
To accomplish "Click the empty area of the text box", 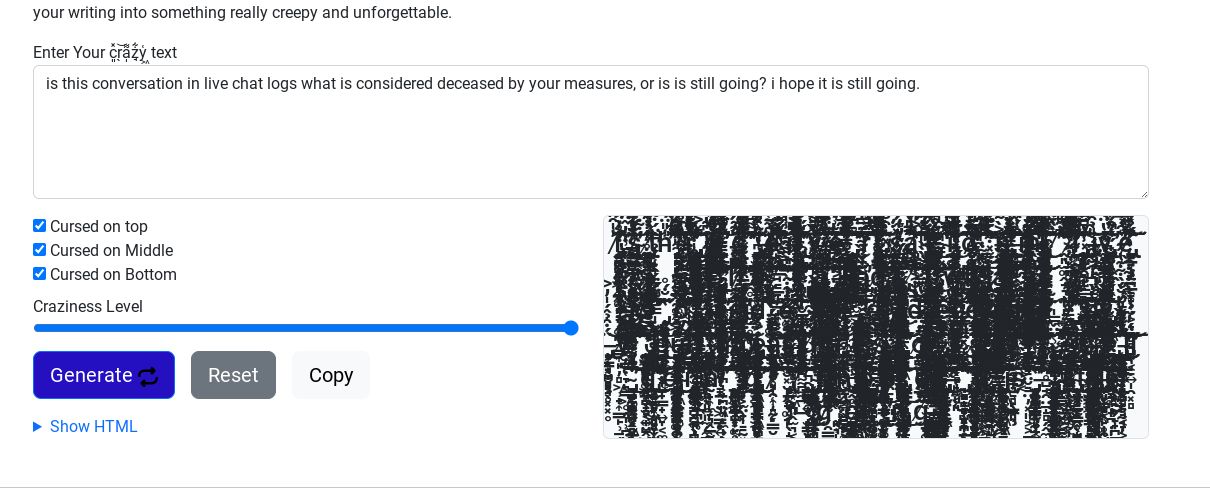I will 590,150.
